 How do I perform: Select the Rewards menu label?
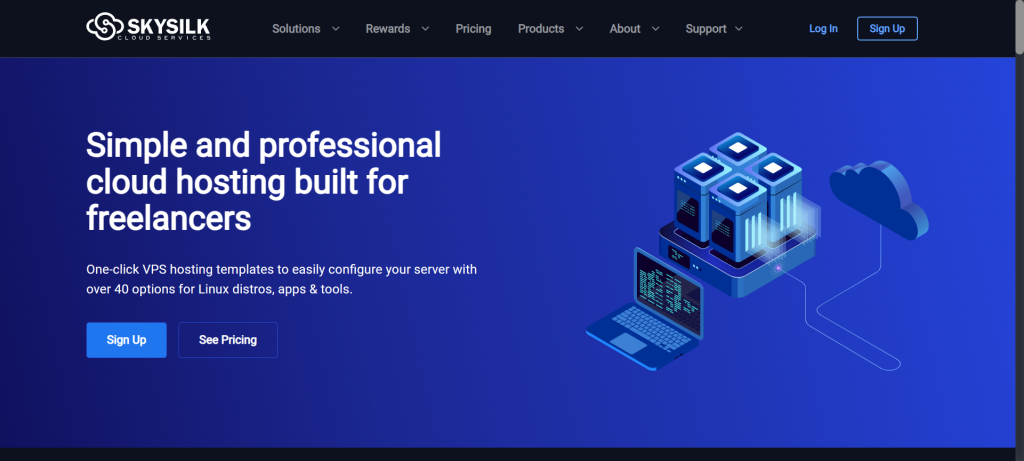click(x=388, y=29)
